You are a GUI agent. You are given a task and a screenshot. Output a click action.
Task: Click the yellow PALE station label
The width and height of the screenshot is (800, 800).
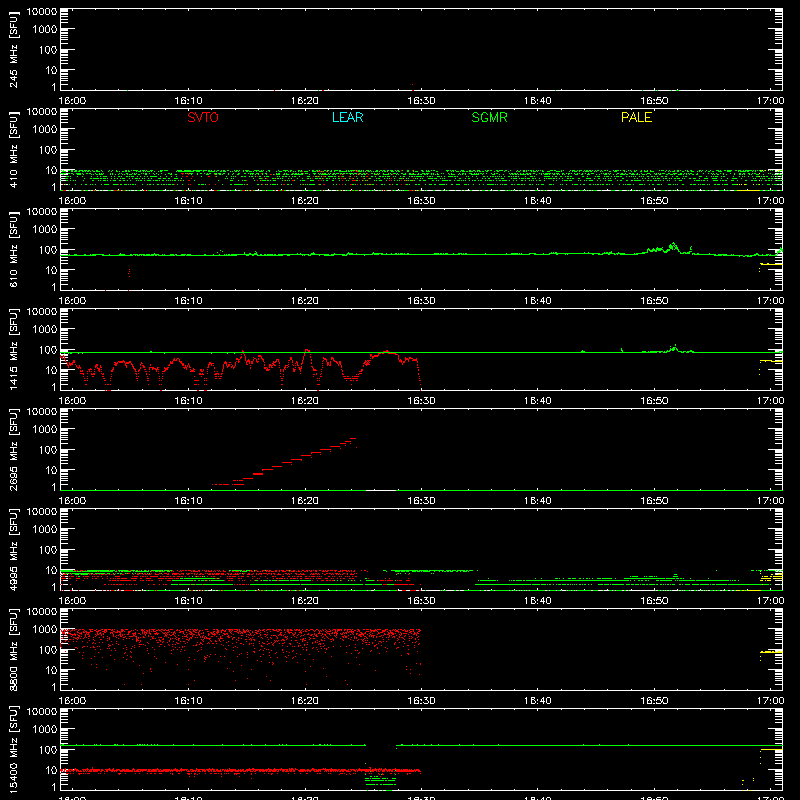coord(636,117)
